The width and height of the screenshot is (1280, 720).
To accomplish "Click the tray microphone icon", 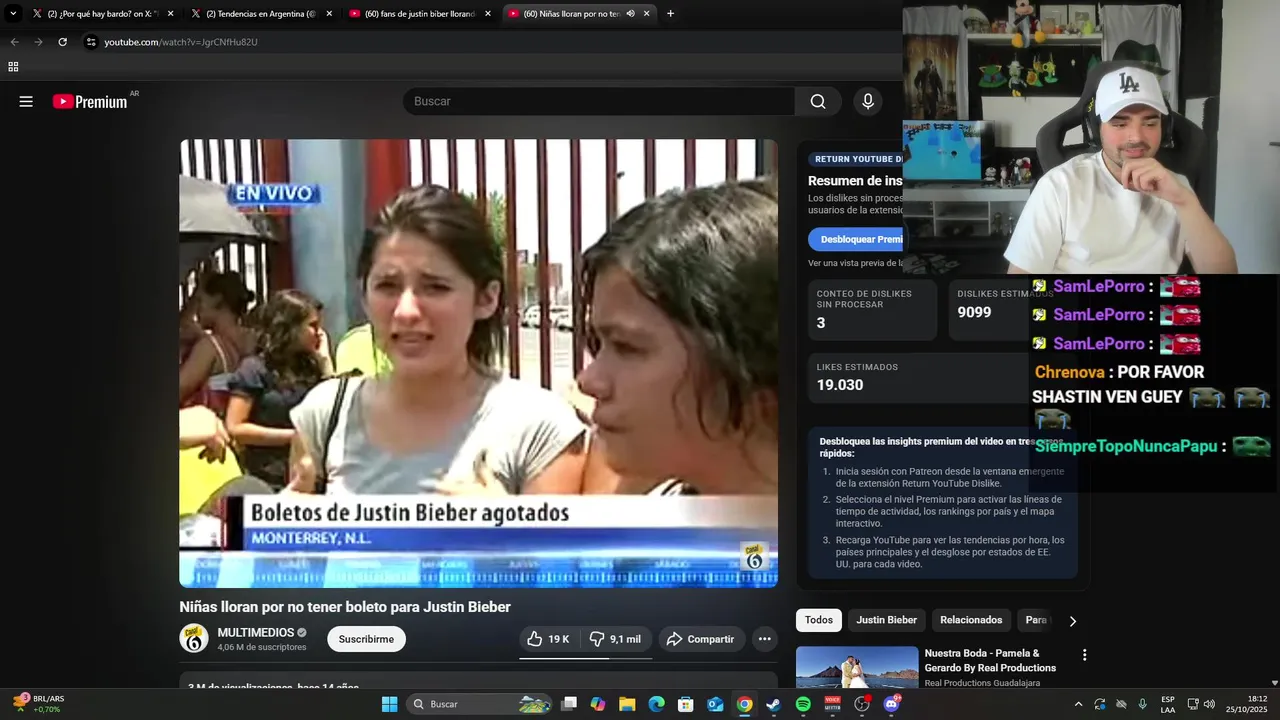I will pyautogui.click(x=1142, y=704).
